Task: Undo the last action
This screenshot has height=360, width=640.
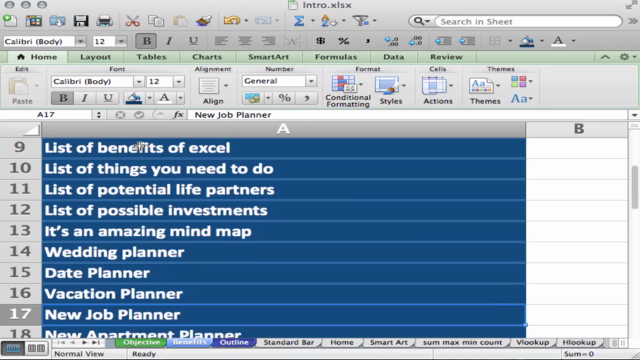Action: 231,20
